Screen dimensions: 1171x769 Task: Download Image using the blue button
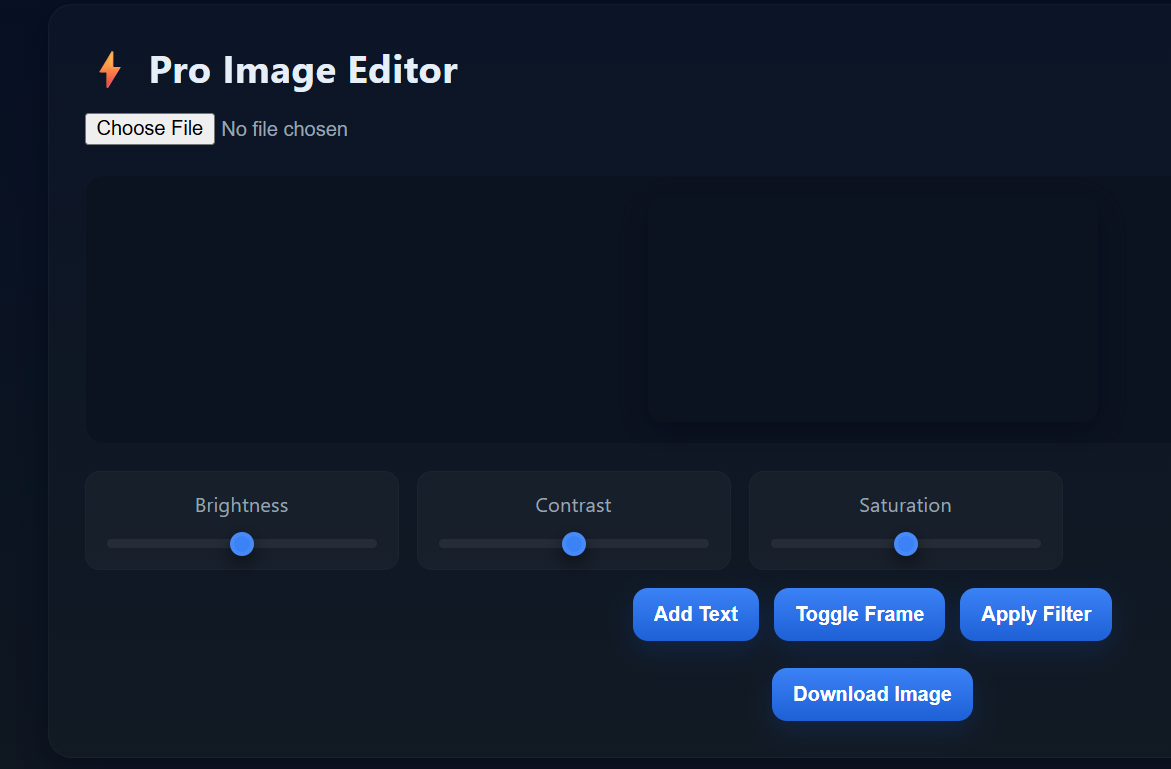tap(872, 694)
